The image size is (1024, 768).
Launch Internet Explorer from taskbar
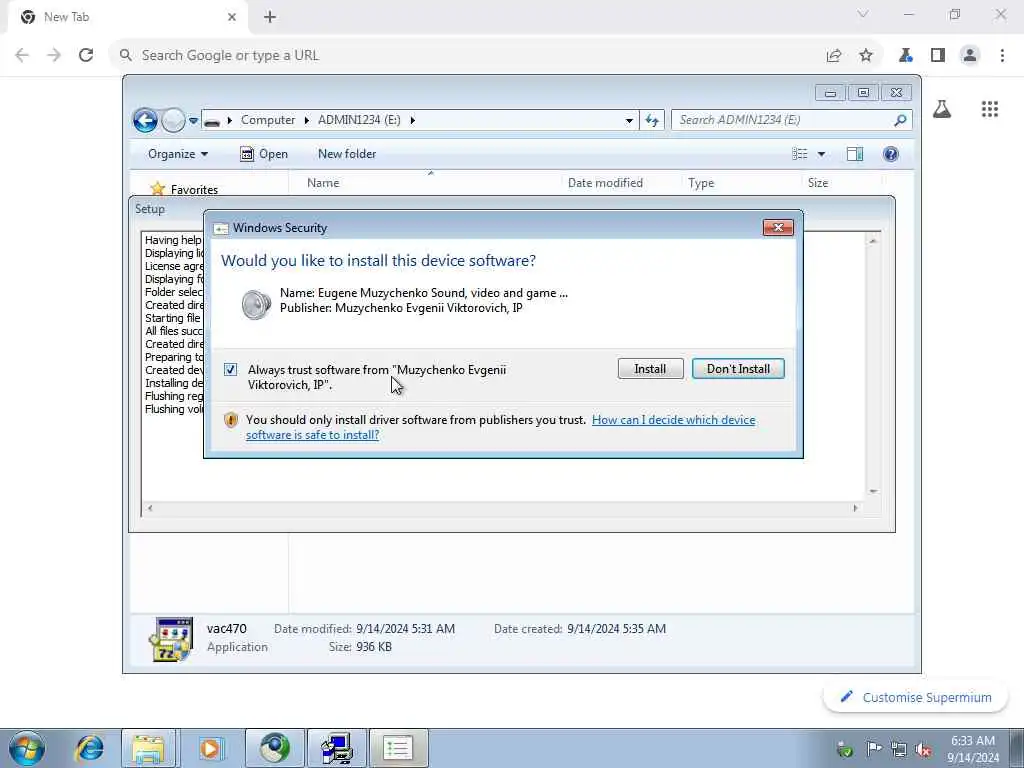coord(89,748)
